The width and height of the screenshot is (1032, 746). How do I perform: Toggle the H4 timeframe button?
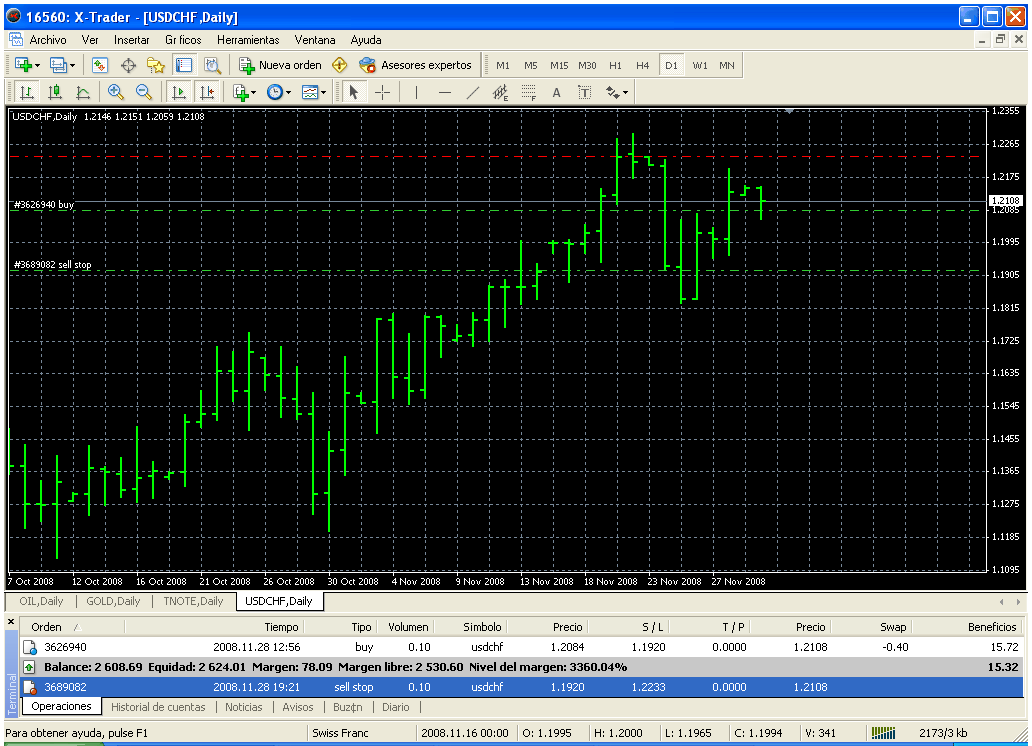coord(643,65)
